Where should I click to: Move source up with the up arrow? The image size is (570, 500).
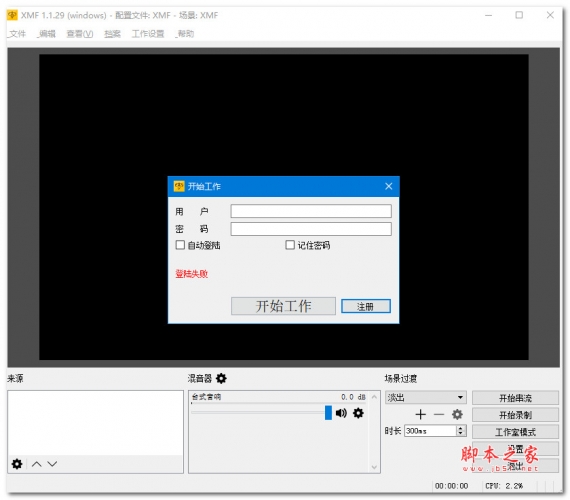(36, 464)
